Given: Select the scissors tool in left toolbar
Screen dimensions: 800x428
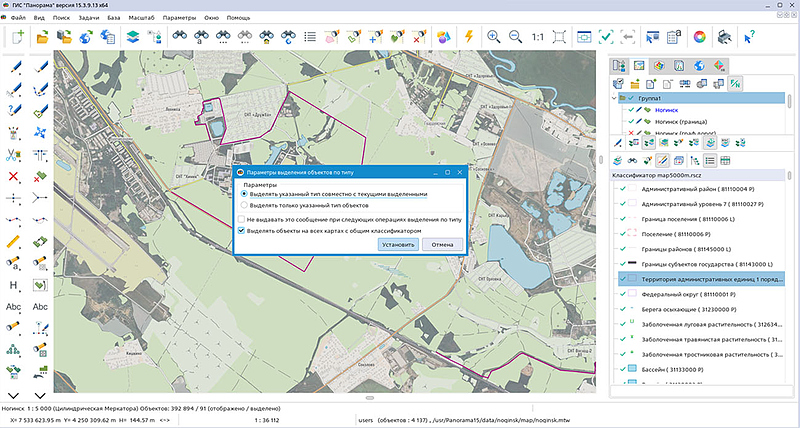Looking at the screenshot, I should click(x=14, y=155).
